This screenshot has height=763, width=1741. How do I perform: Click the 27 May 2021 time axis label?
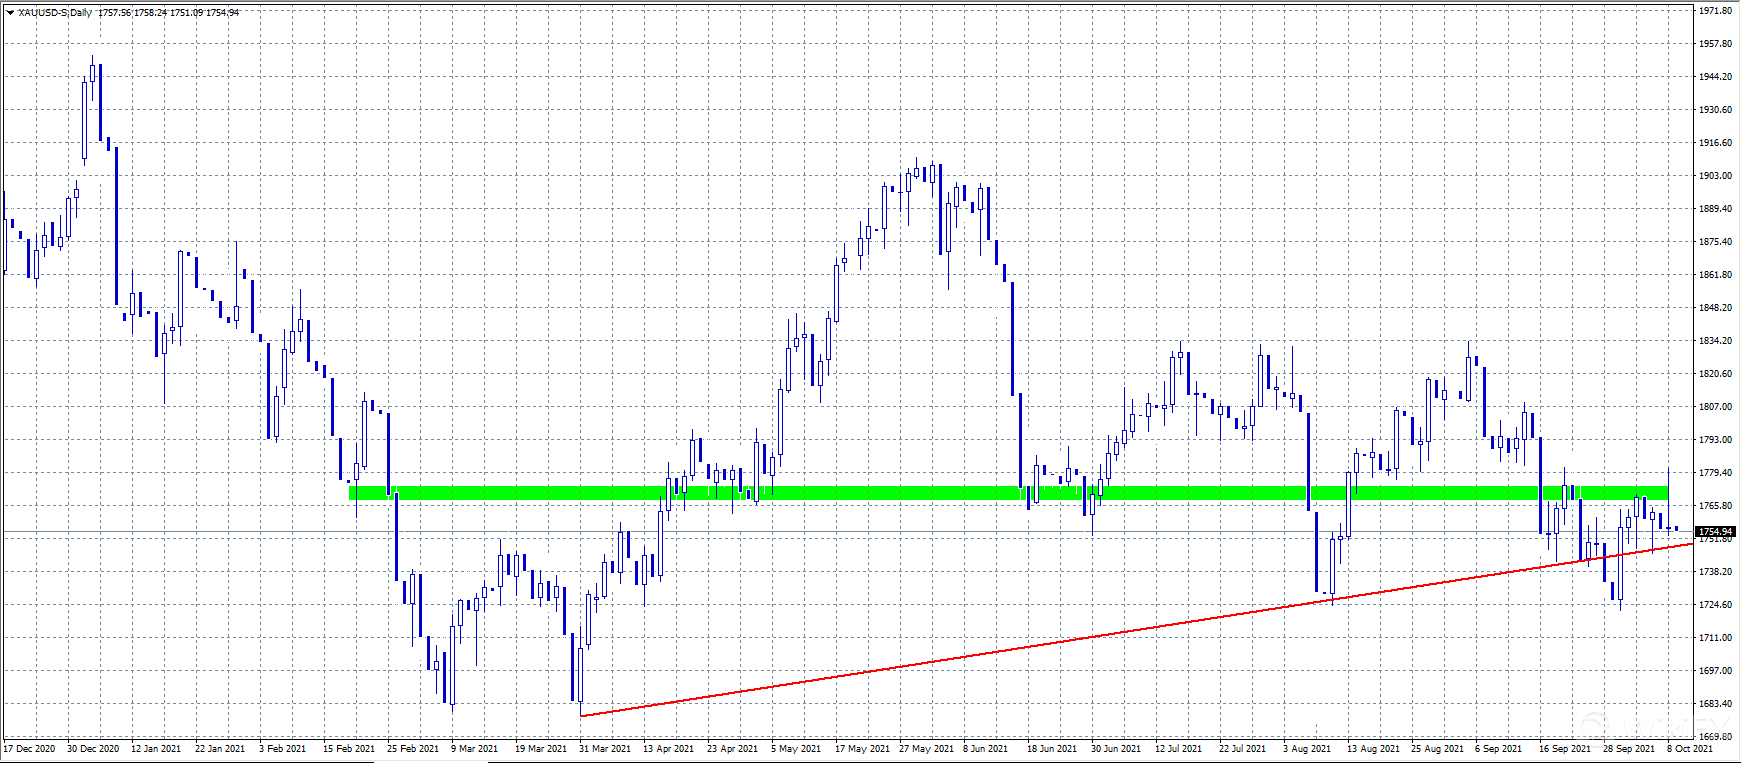pos(926,749)
